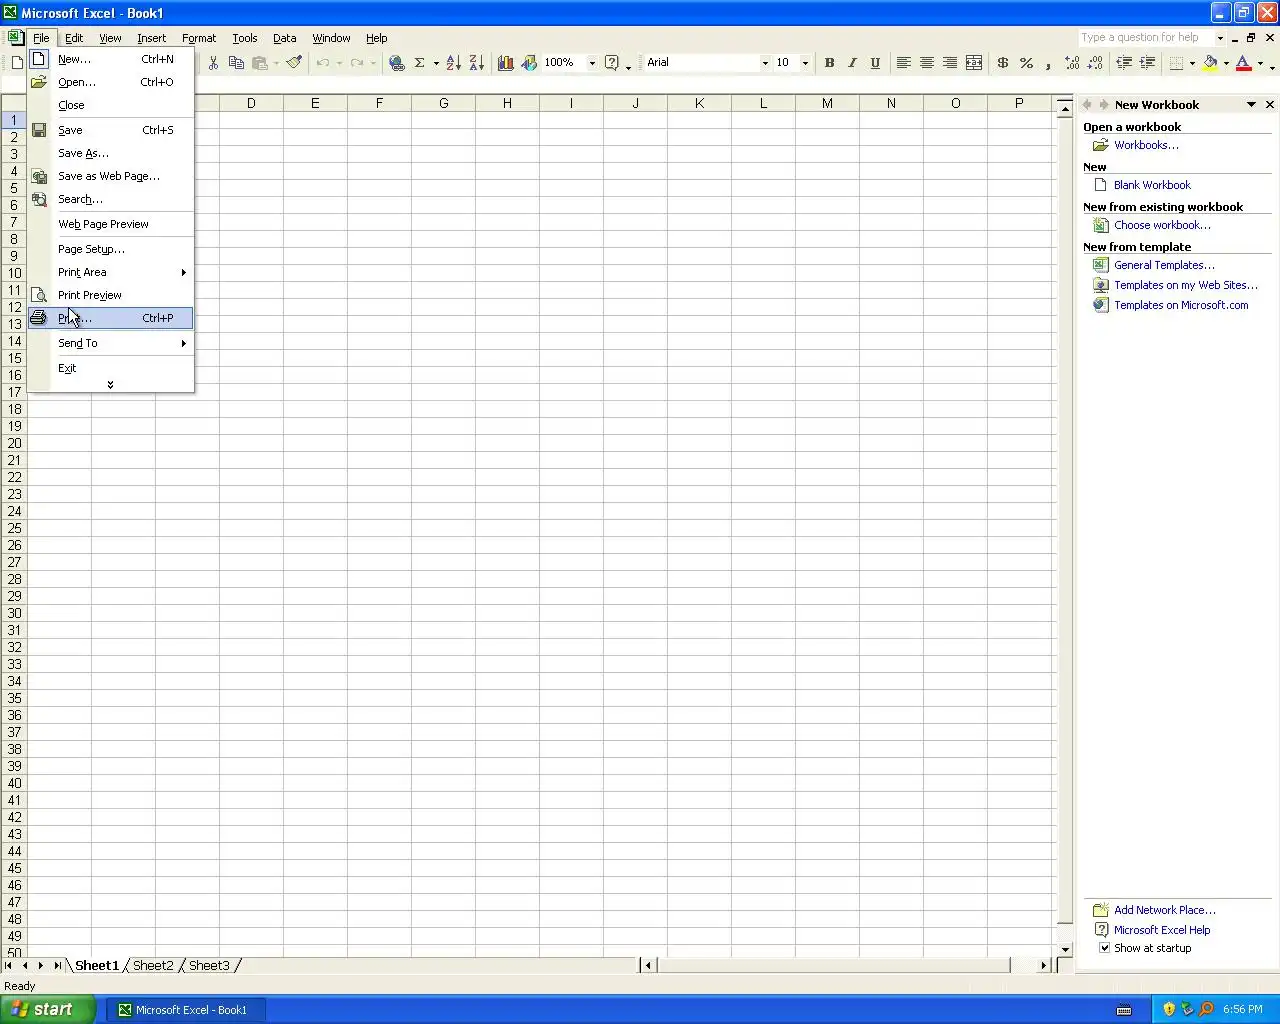
Task: Click Merge and Center icon
Action: tap(973, 62)
